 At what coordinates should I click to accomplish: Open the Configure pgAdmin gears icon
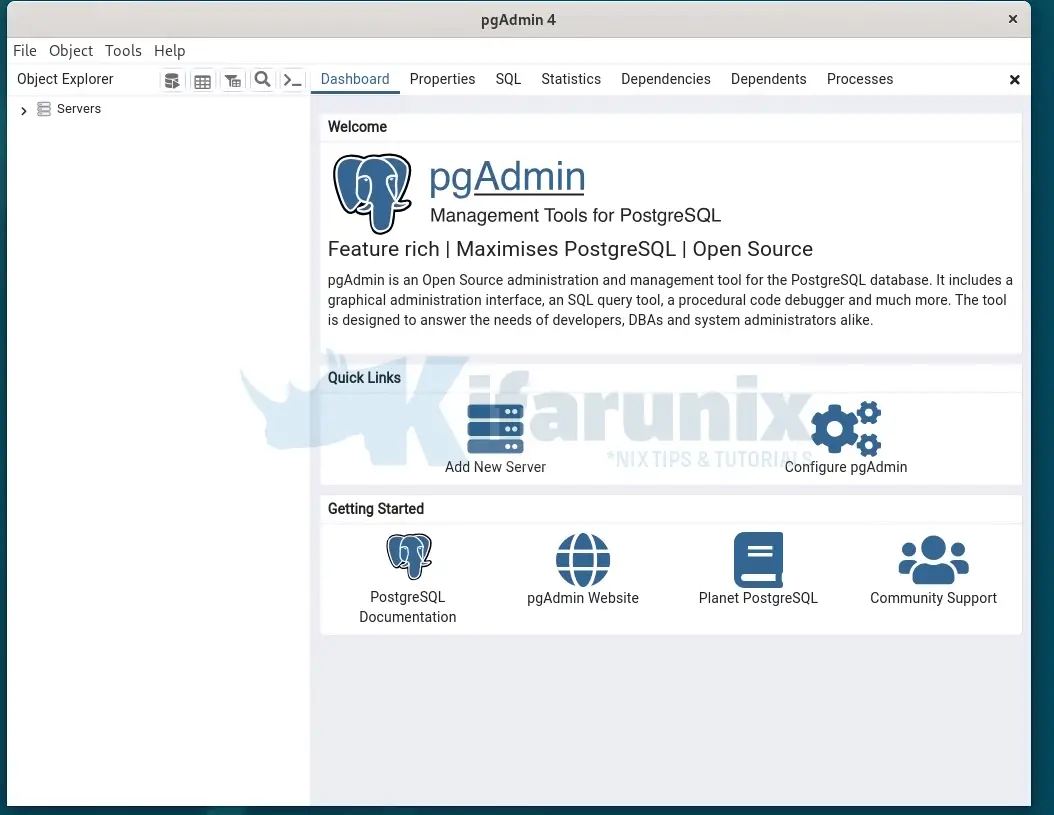(x=846, y=428)
